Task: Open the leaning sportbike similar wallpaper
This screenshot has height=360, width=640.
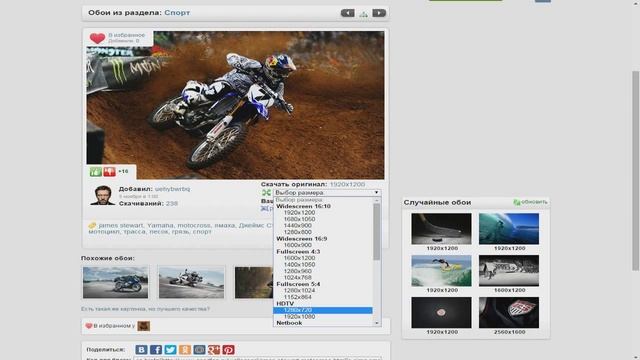Action: [x=191, y=282]
